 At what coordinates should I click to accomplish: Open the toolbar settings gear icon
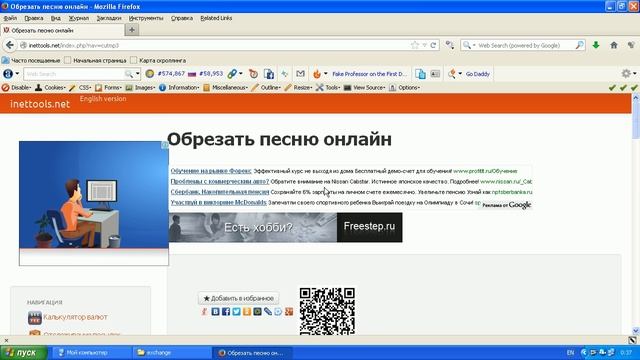(x=626, y=74)
